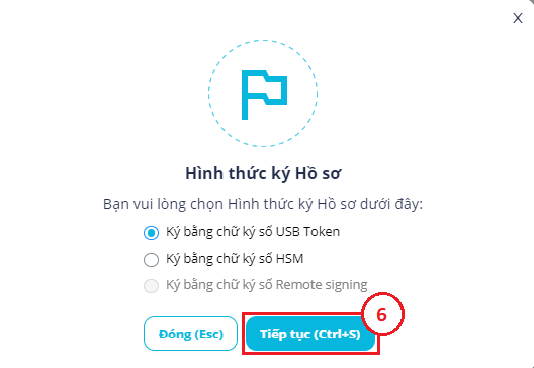534x368 pixels.
Task: Click the 'Ký bằng chữ ký số HSM' label
Action: coord(234,259)
